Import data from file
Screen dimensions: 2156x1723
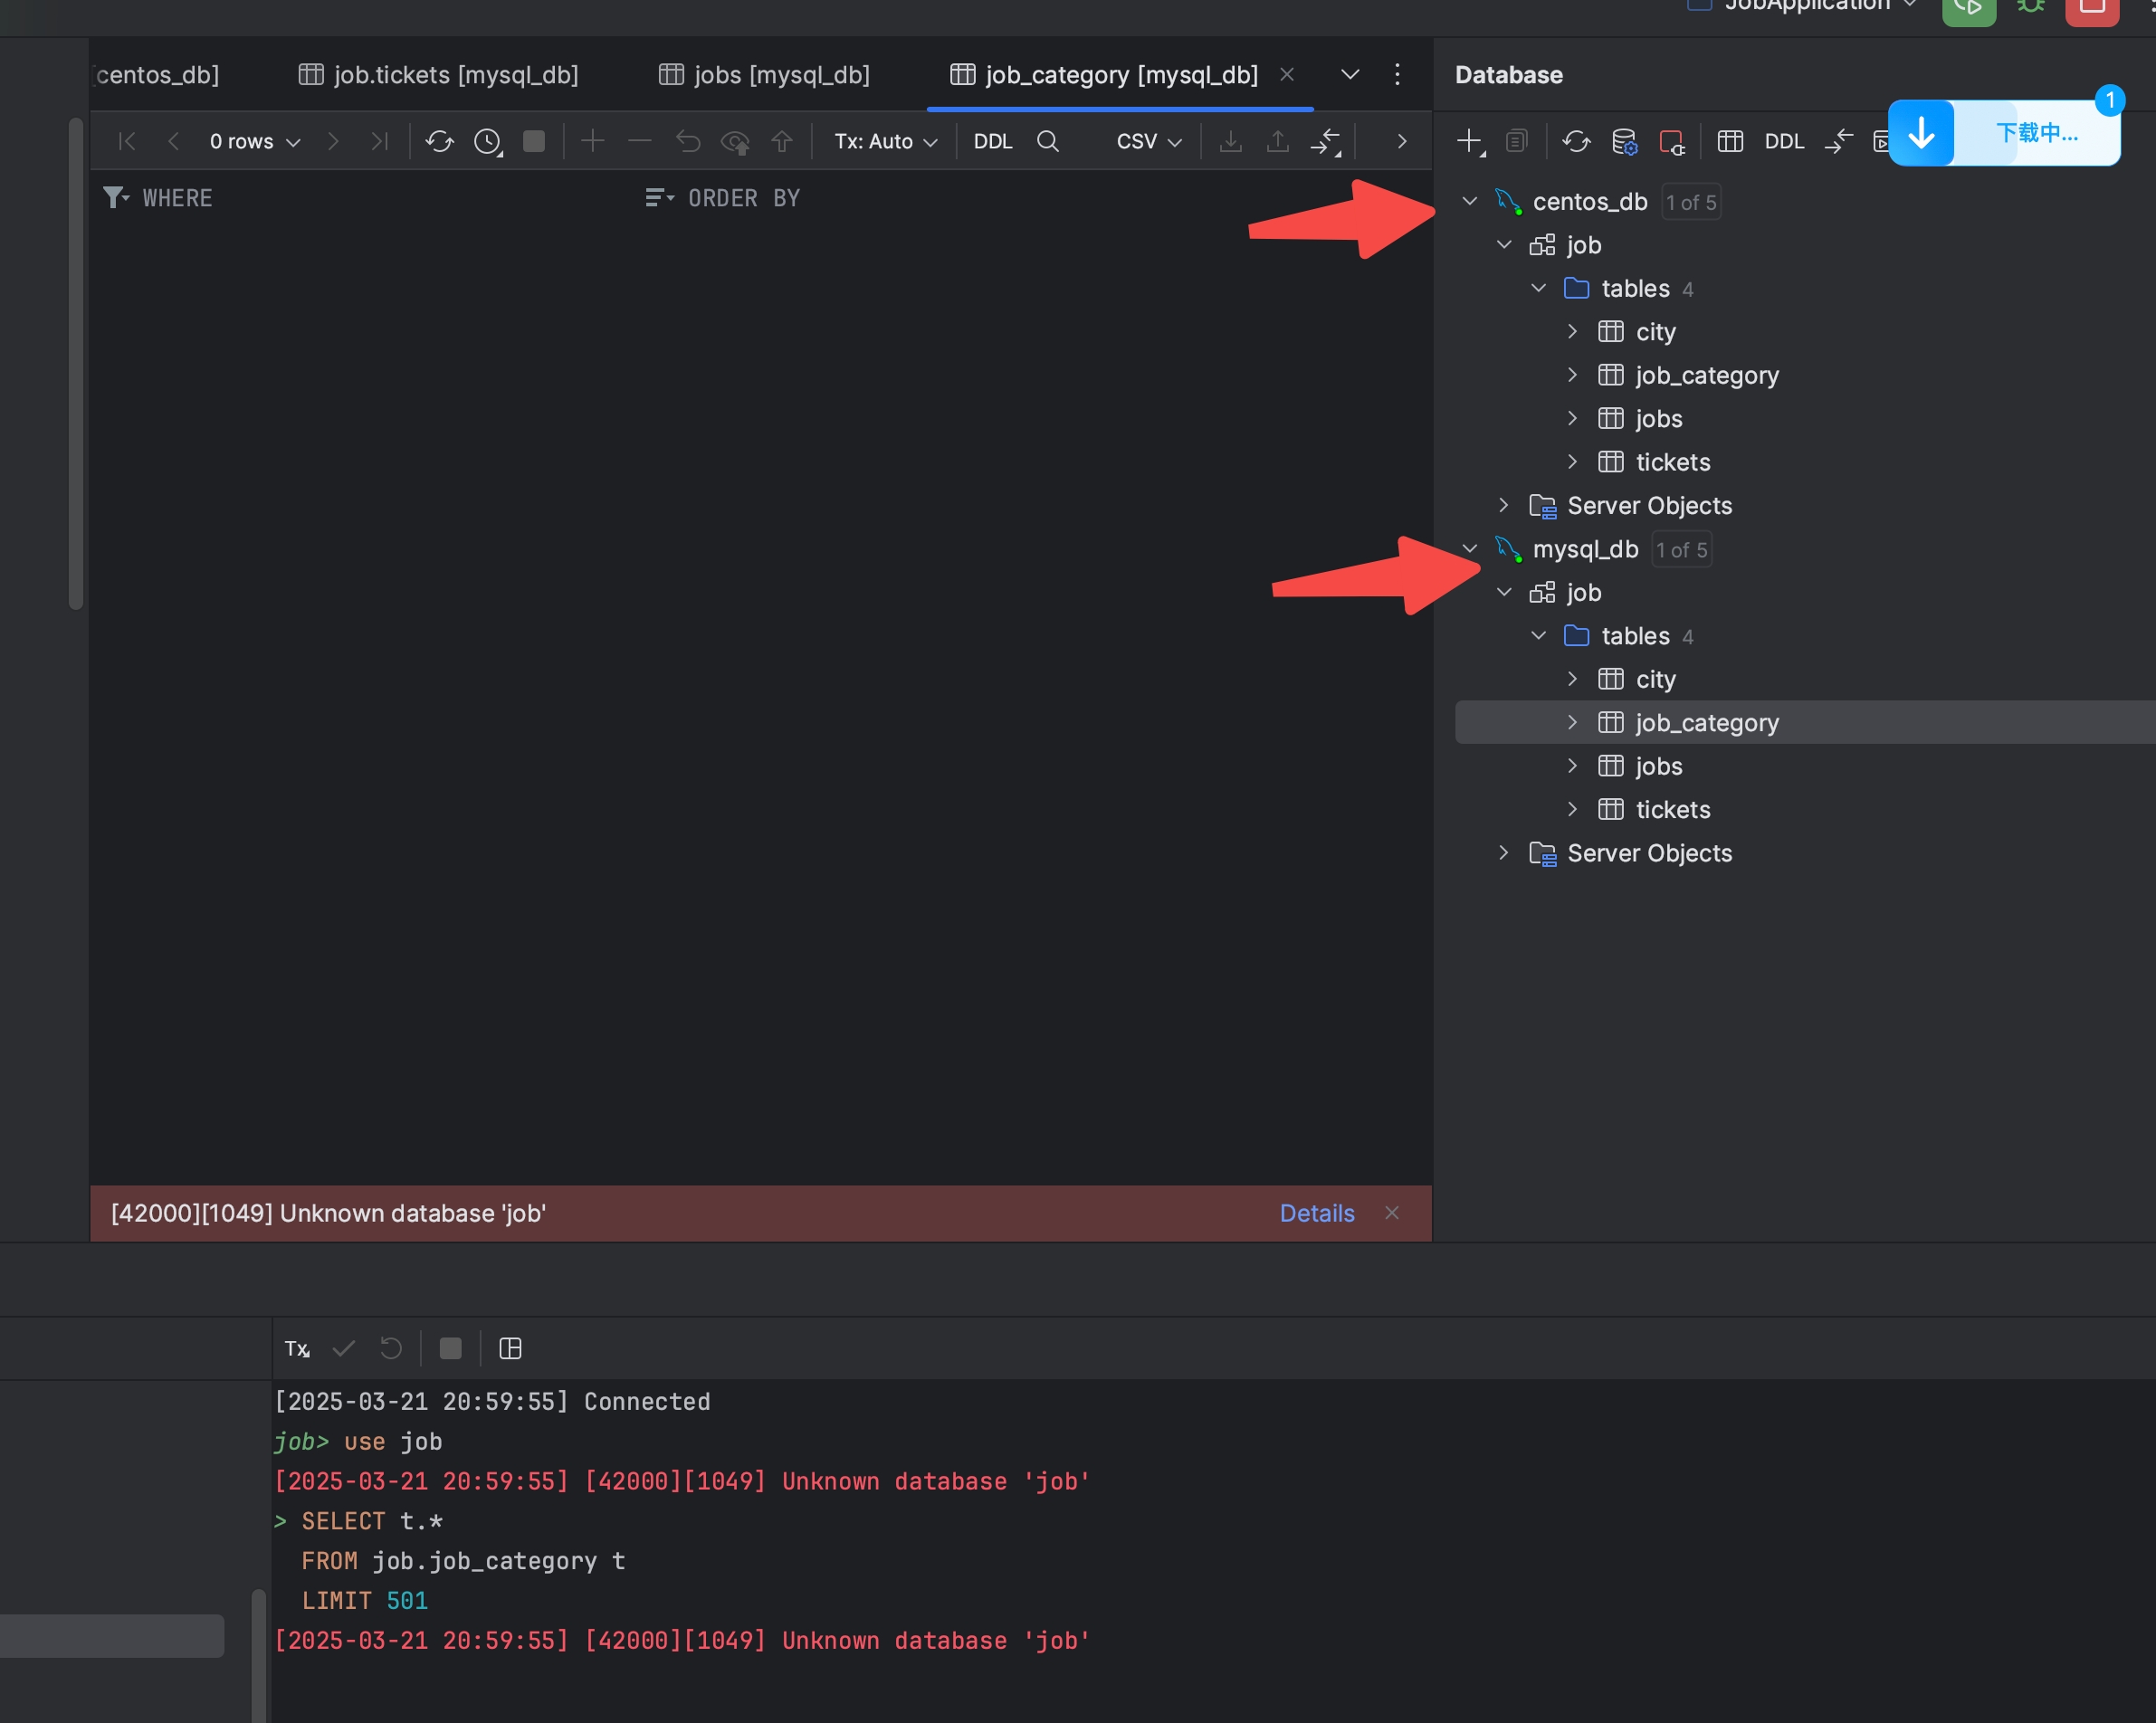(1278, 141)
